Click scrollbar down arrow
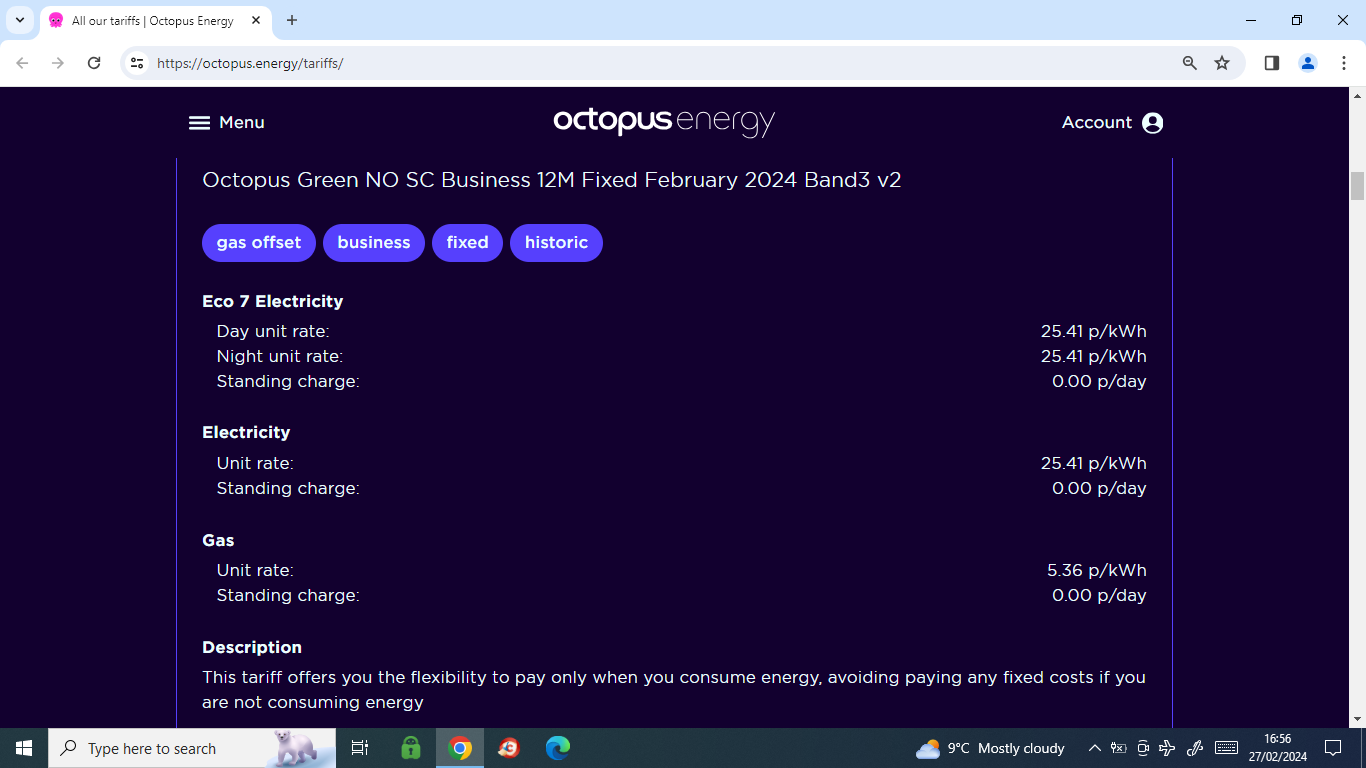The height and width of the screenshot is (768, 1366). coord(1357,719)
